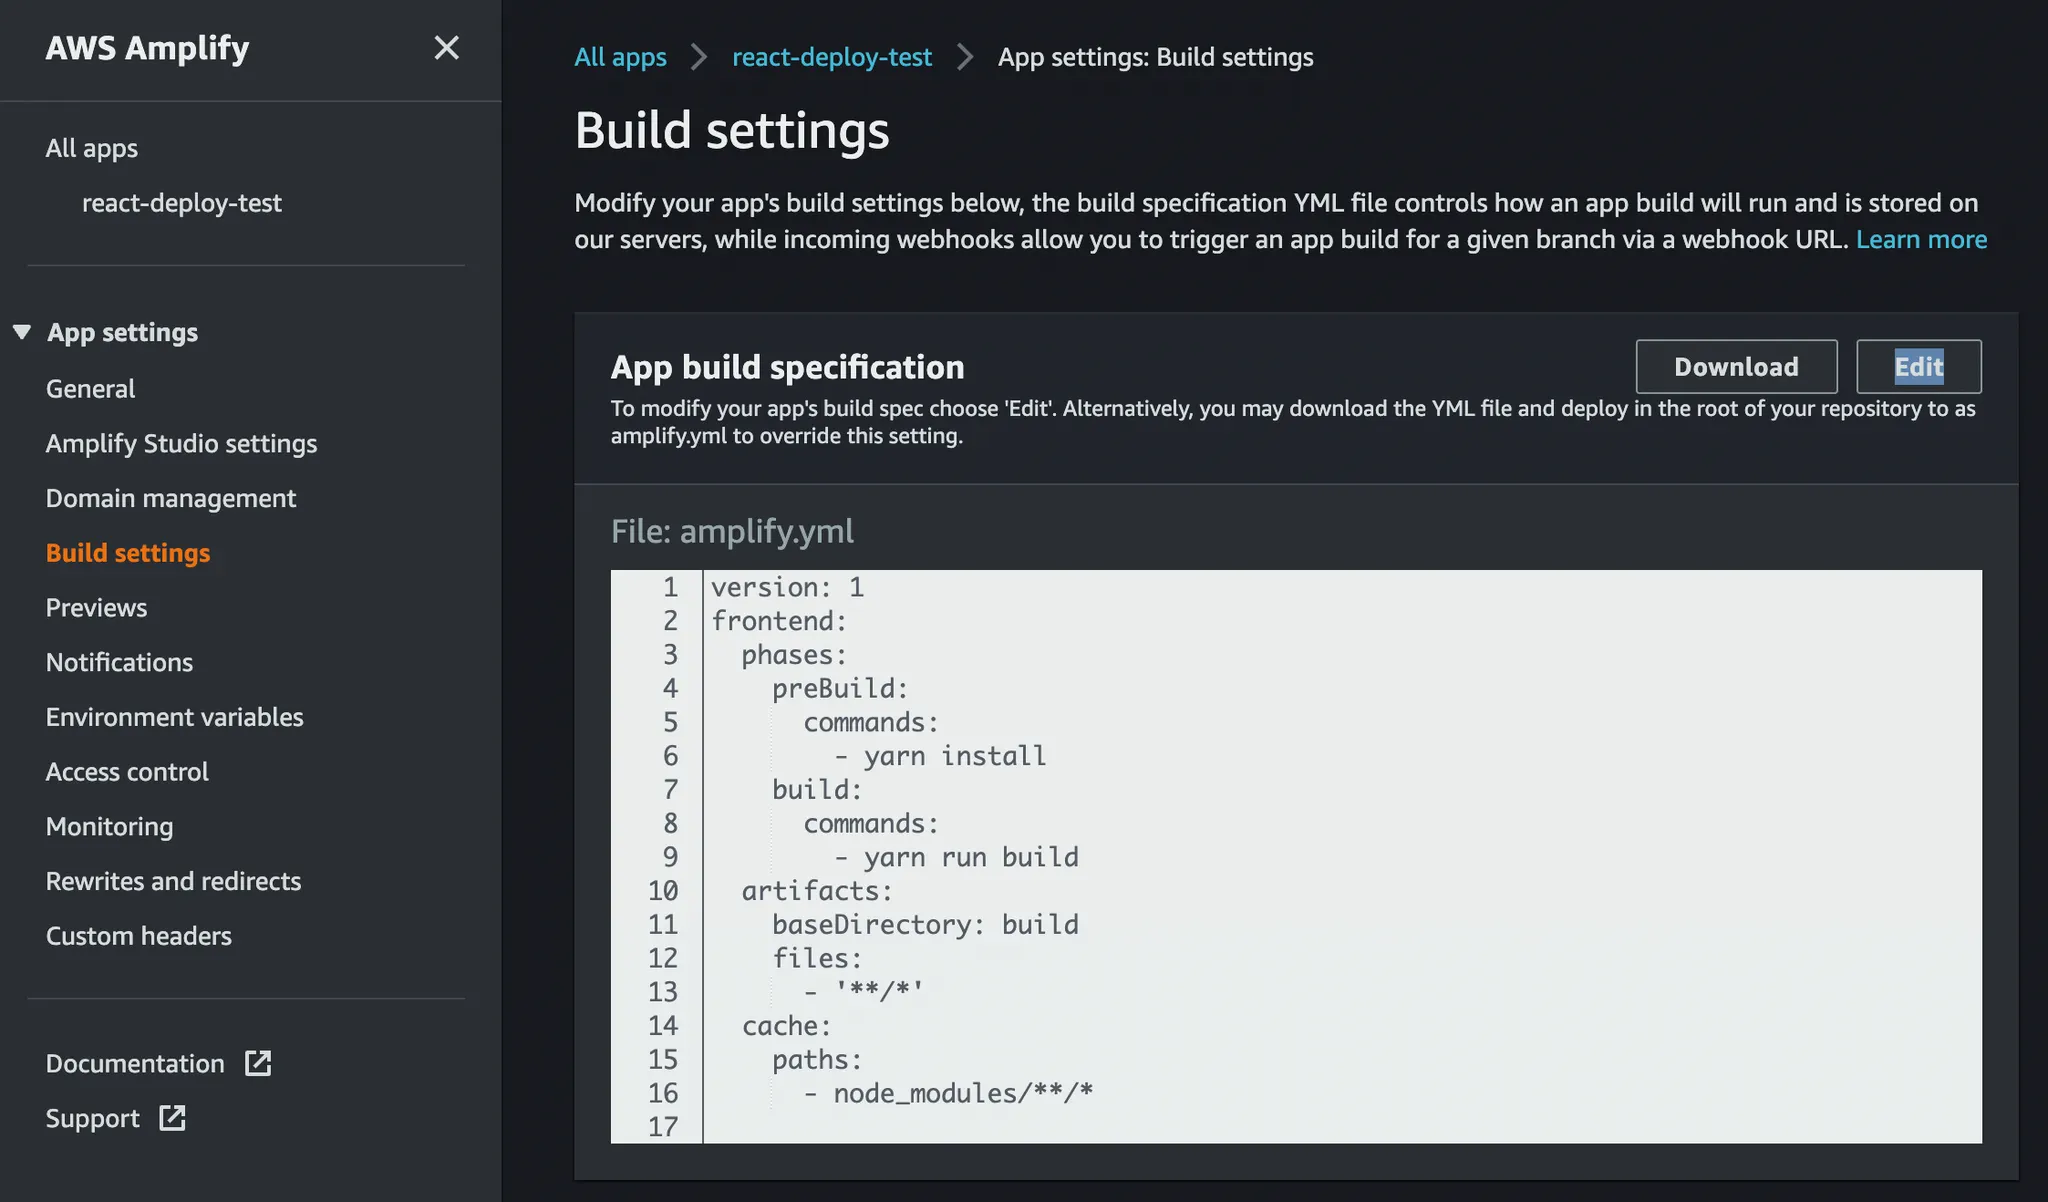Click the Support external link icon

click(172, 1118)
